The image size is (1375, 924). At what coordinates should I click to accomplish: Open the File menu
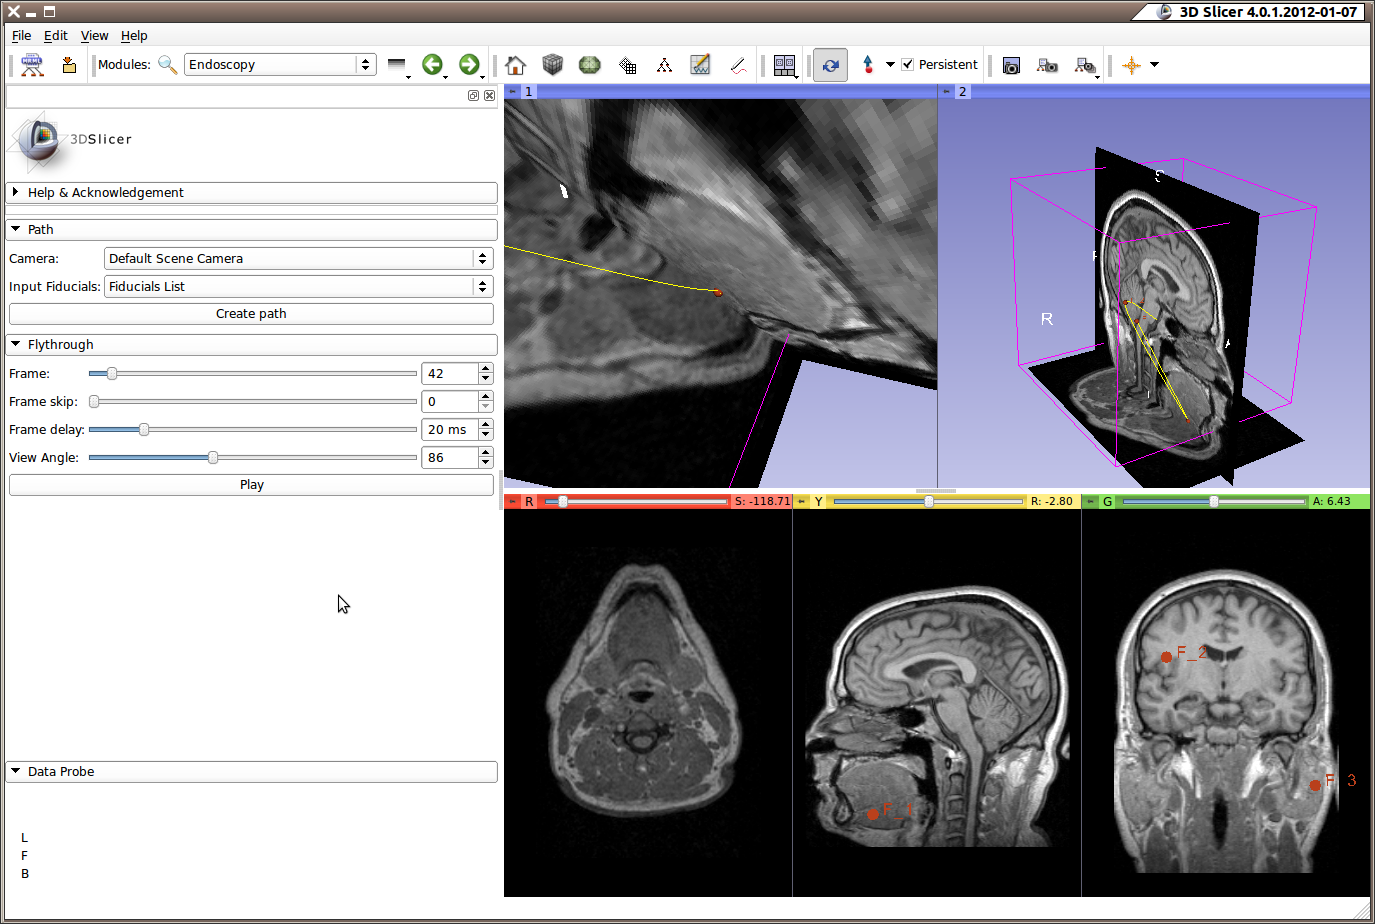tap(21, 36)
